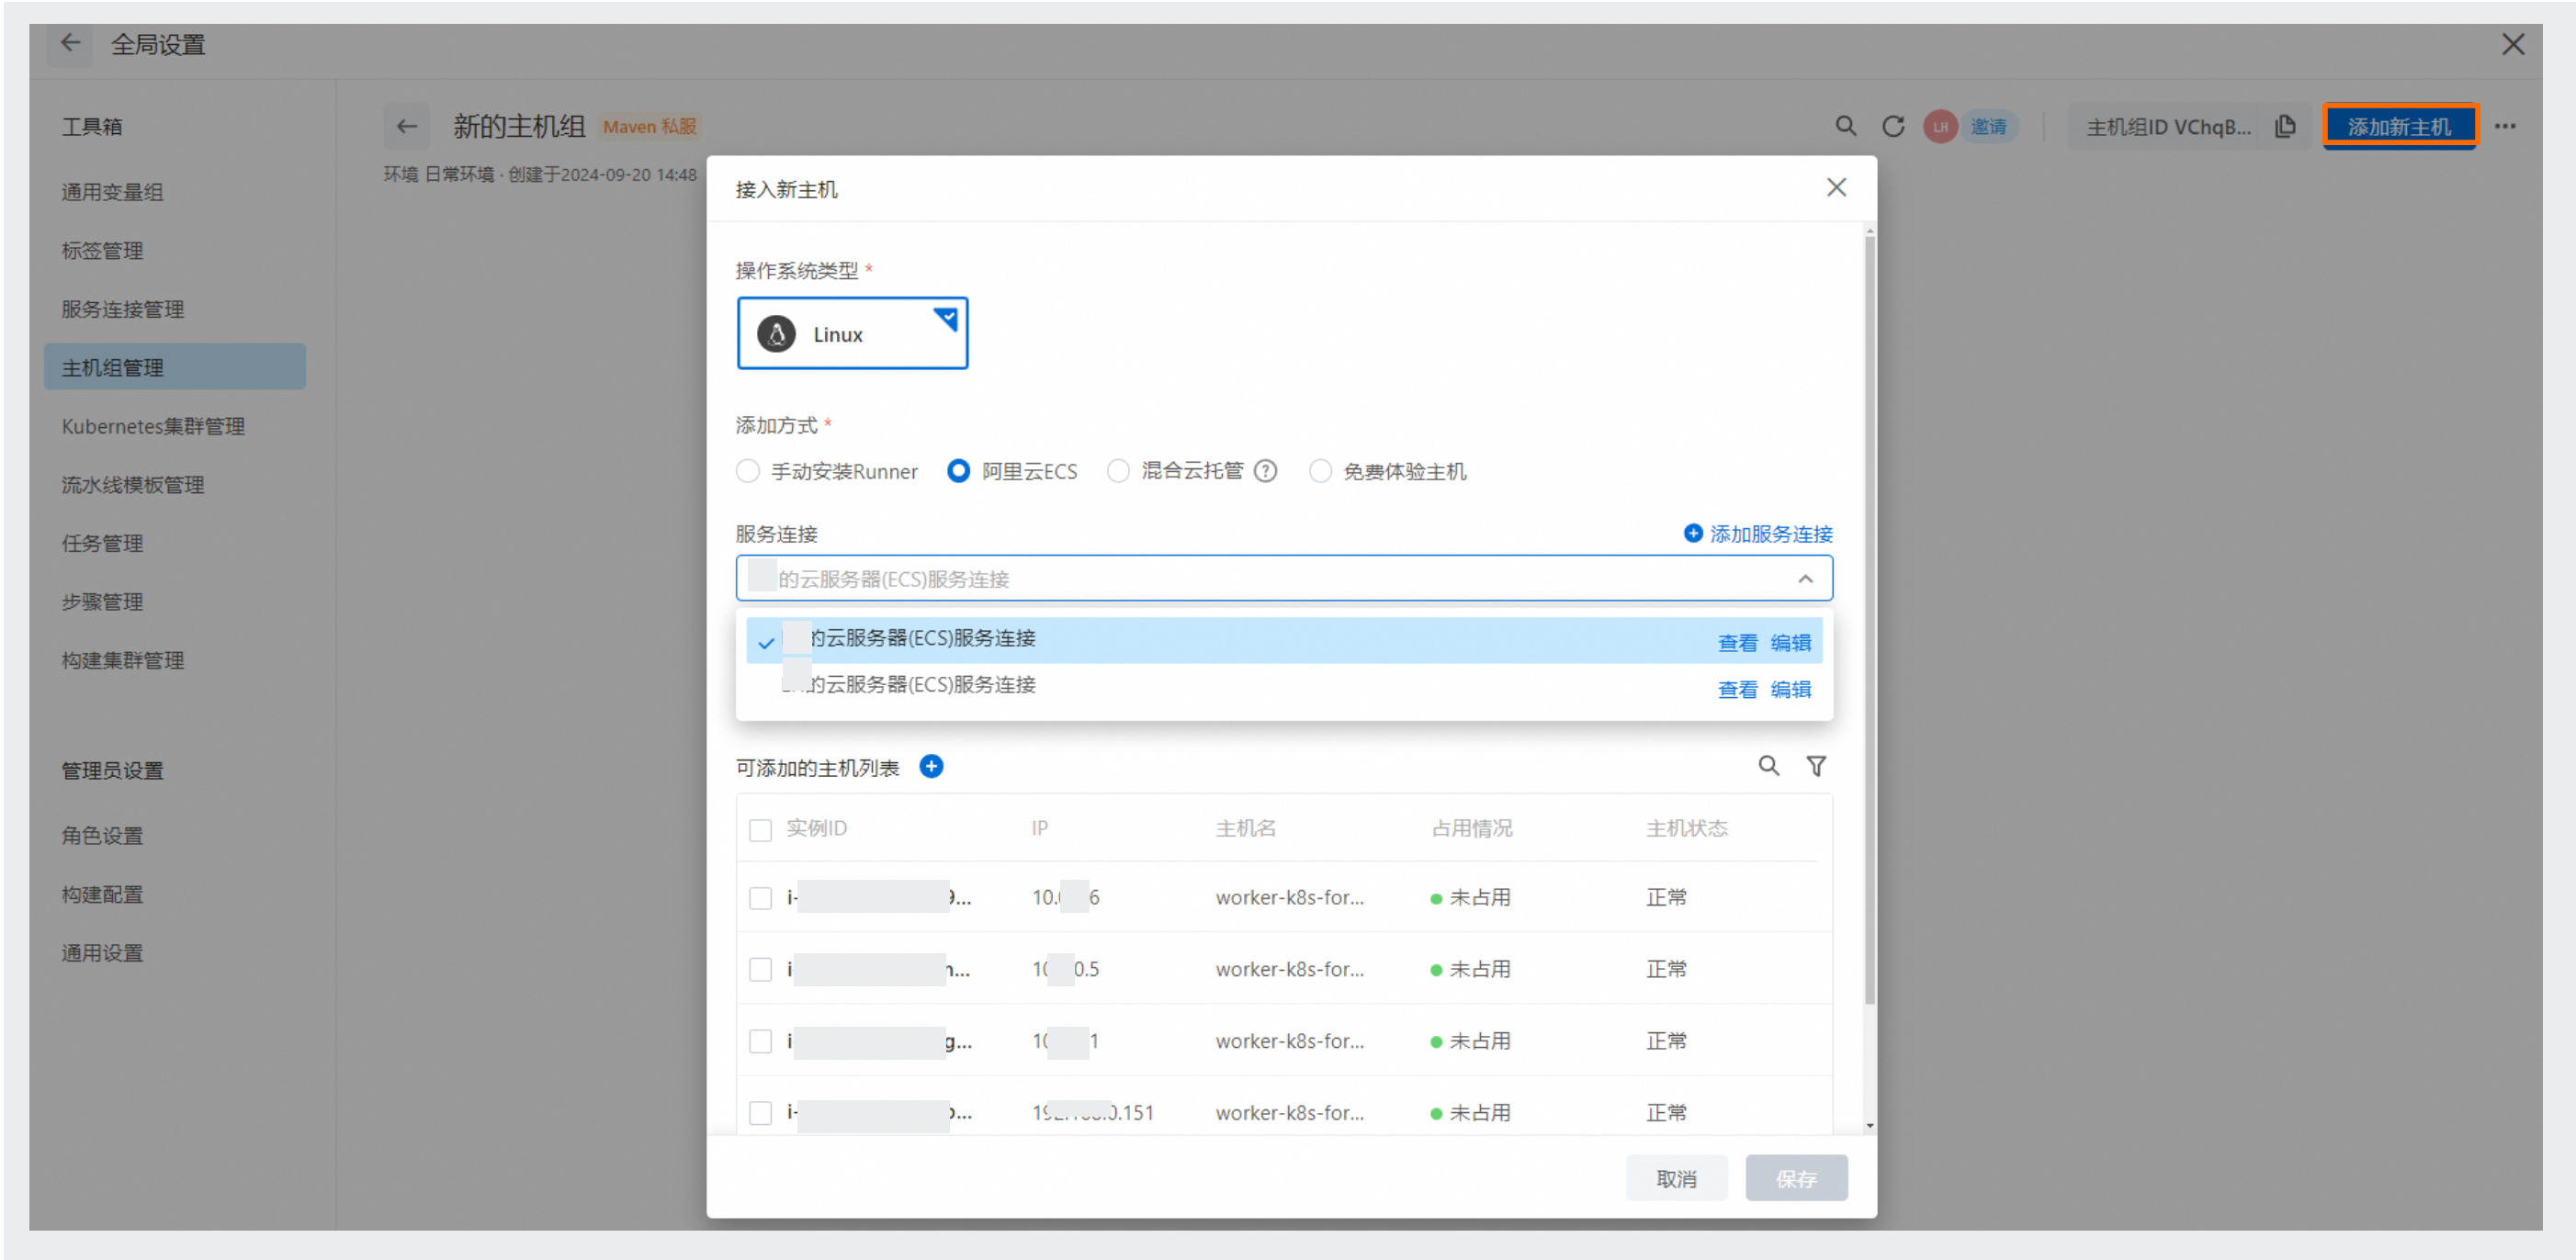The width and height of the screenshot is (2576, 1260).
Task: Open 流水线模板管理 in sidebar
Action: (133, 485)
